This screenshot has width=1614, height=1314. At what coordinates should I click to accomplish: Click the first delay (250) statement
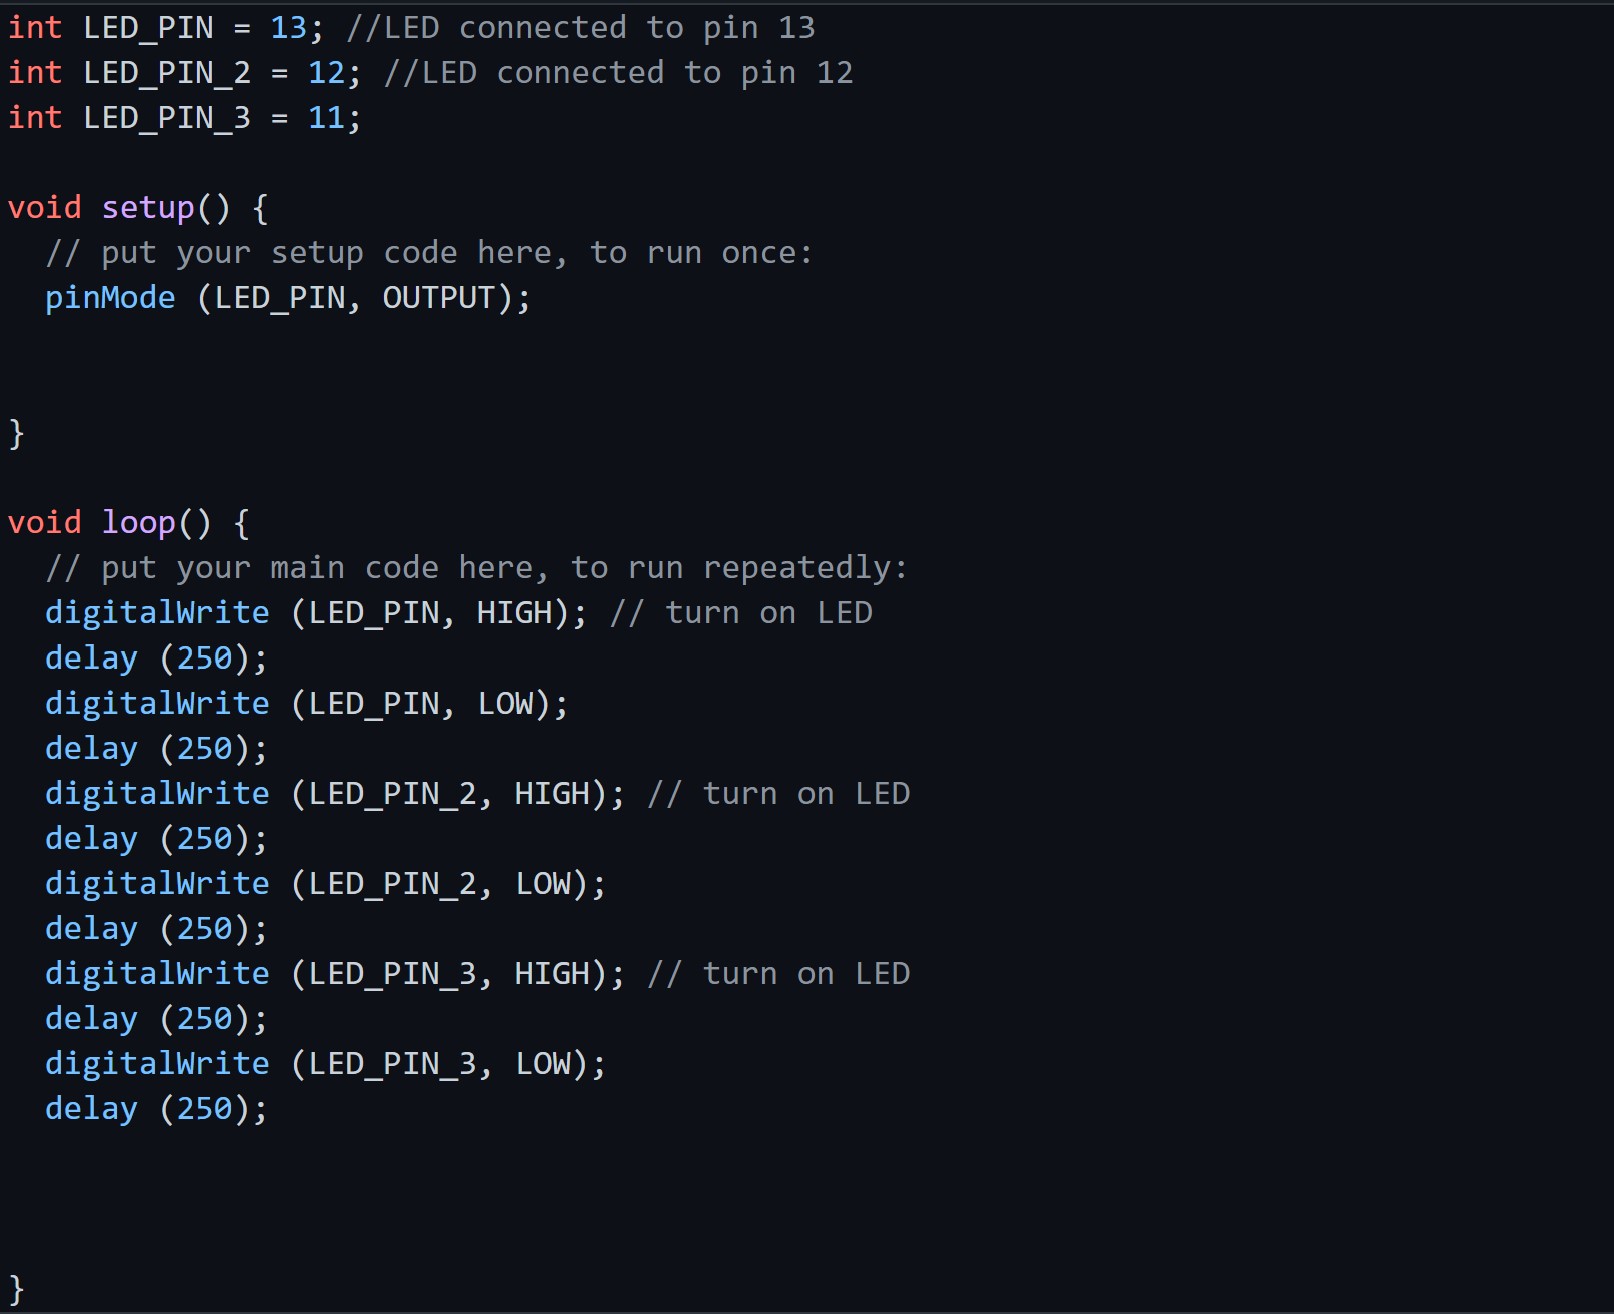[x=157, y=659]
